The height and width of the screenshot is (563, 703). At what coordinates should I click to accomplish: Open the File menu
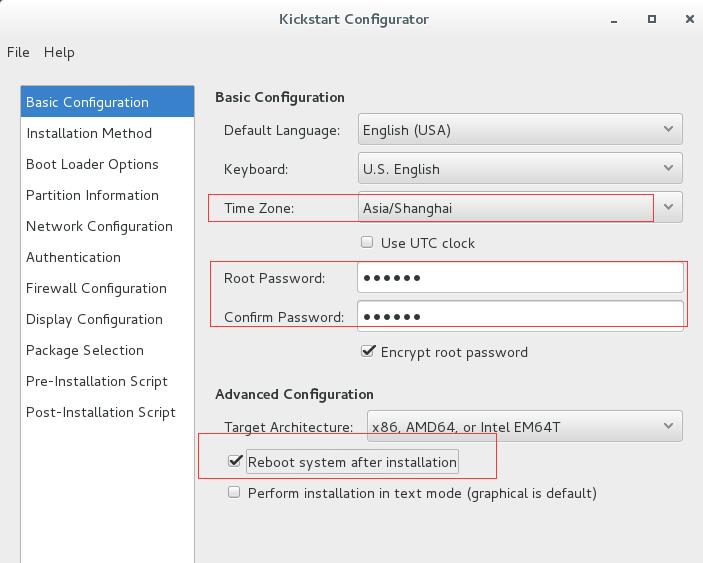(x=18, y=52)
